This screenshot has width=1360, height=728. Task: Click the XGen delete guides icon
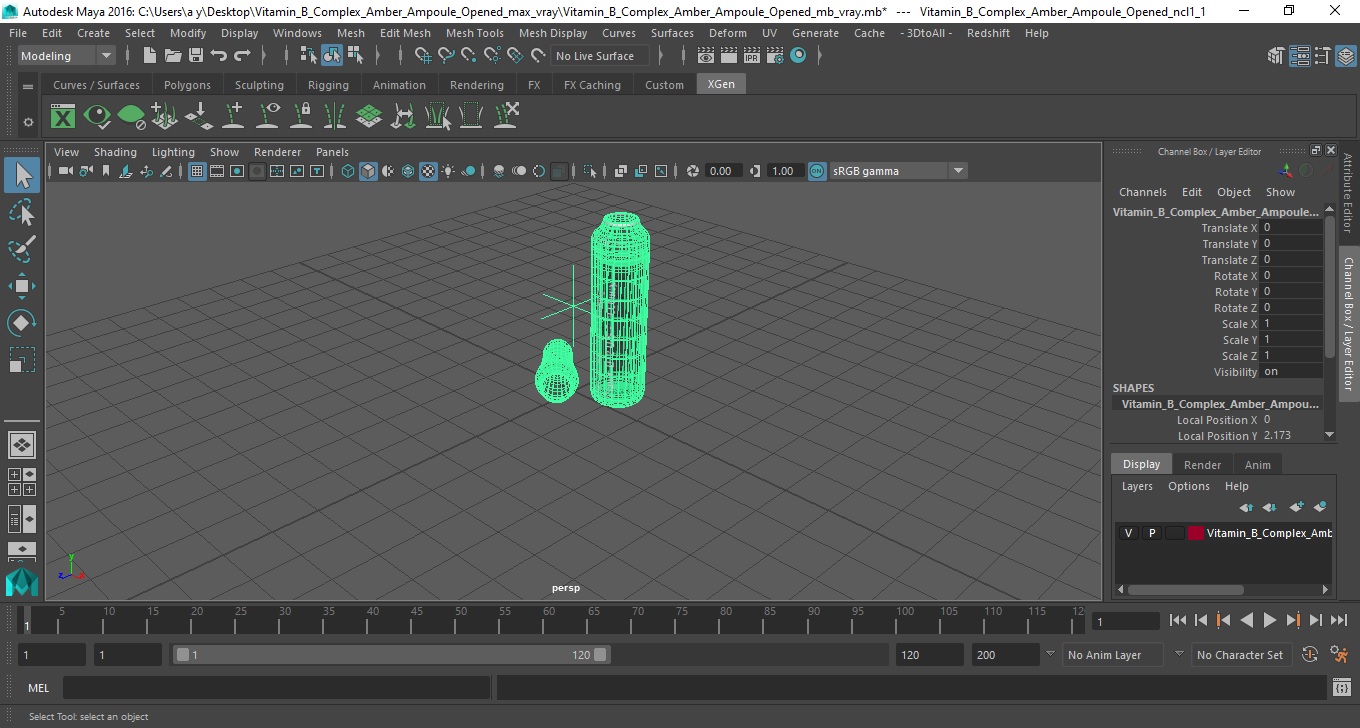pos(506,116)
